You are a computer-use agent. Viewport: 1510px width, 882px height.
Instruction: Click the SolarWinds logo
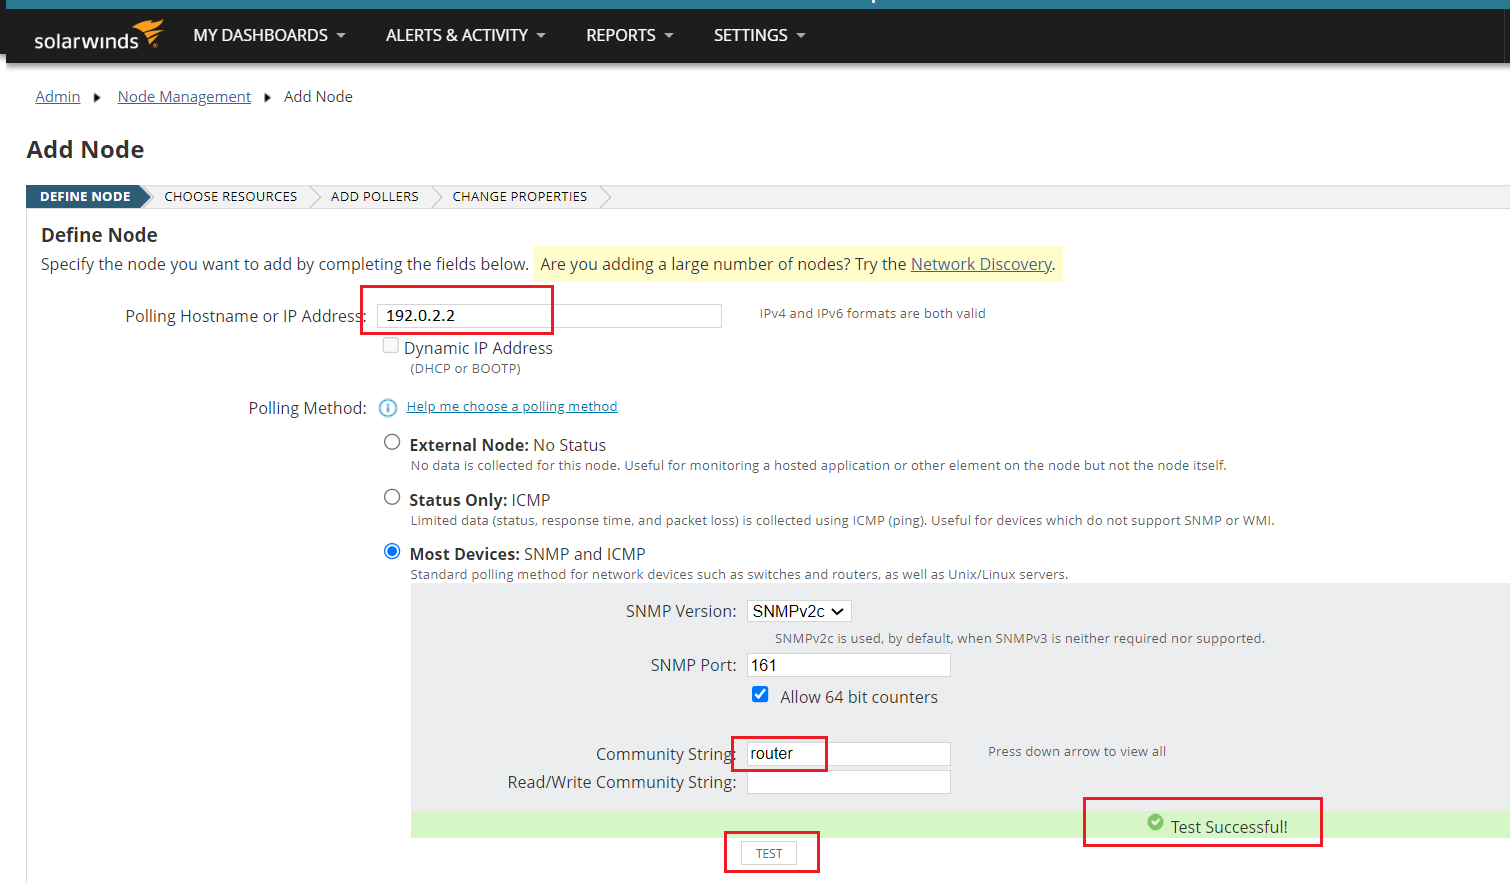pos(98,36)
